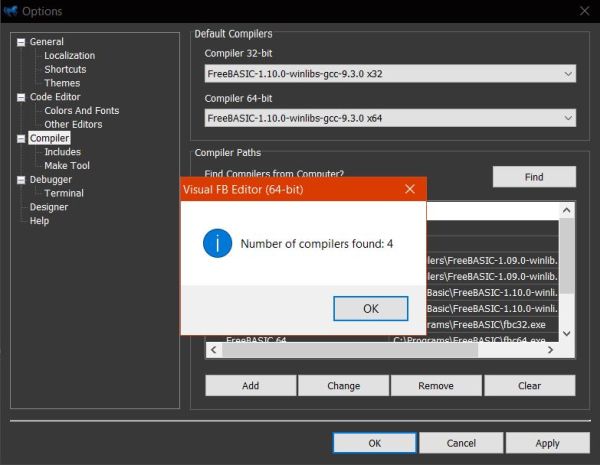Collapse the General tree node

coord(21,42)
